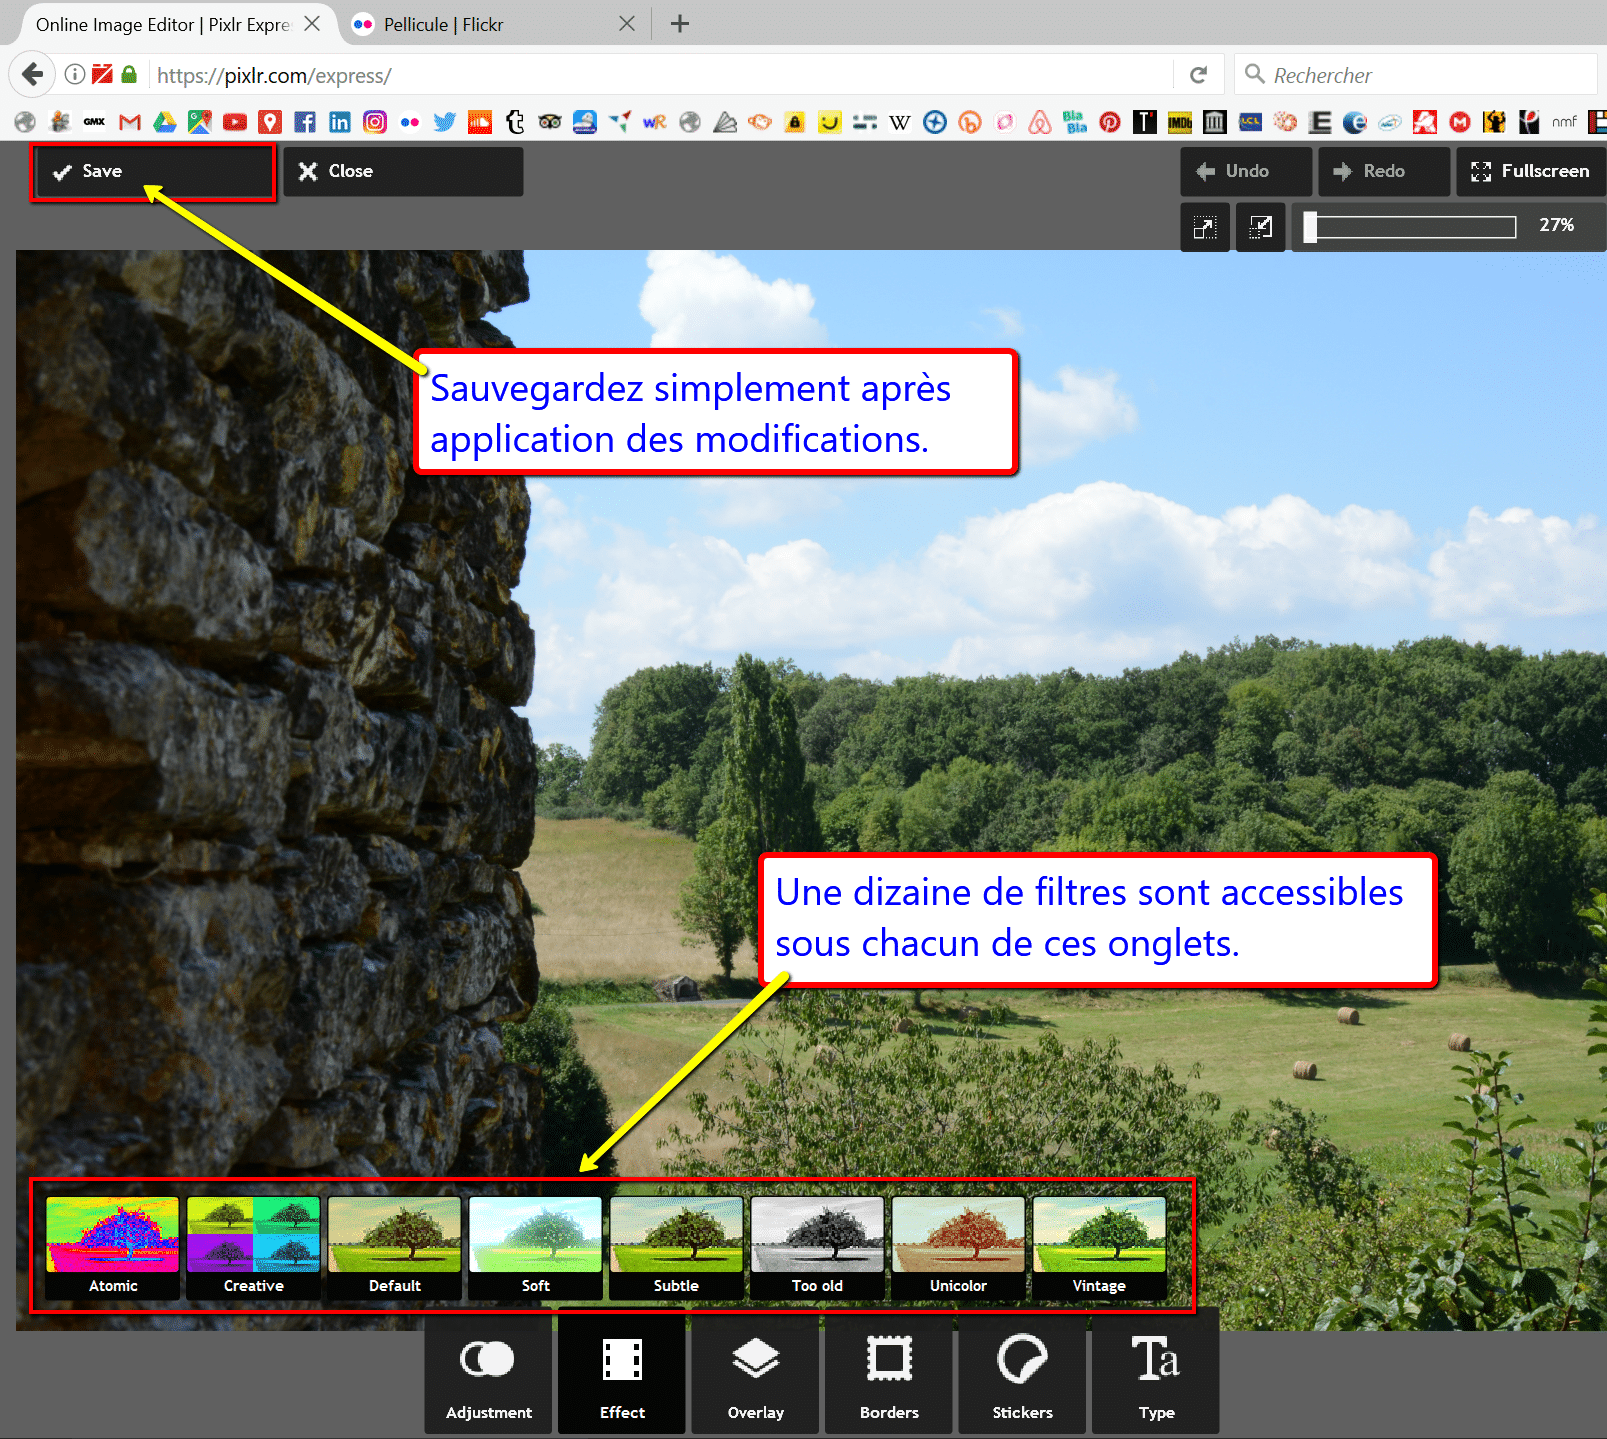
Task: Go back to the previous page
Action: pos(32,75)
